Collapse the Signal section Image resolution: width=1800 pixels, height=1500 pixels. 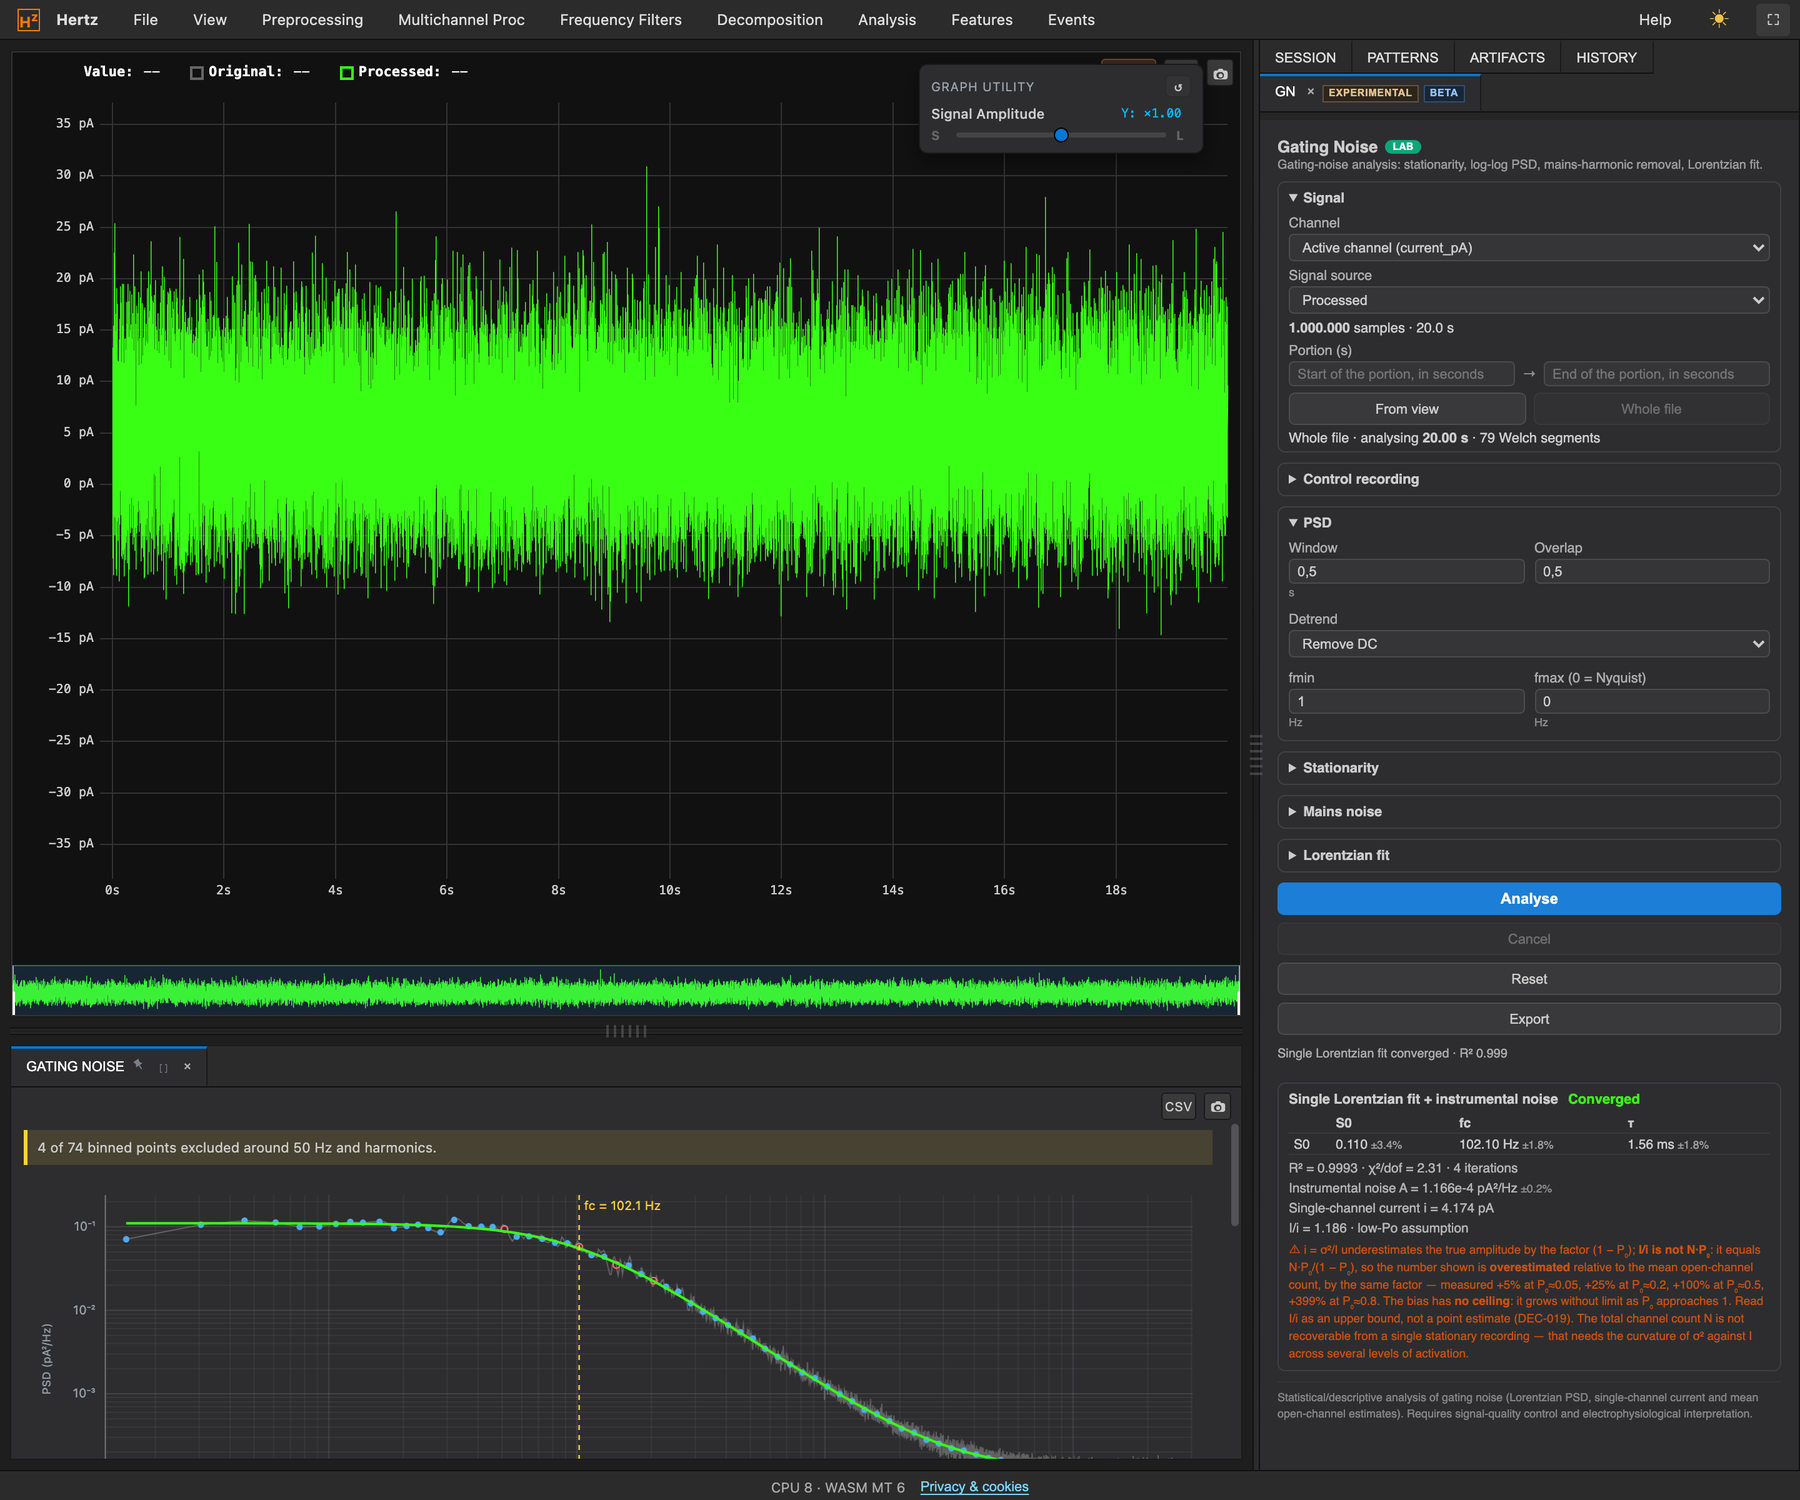pyautogui.click(x=1528, y=198)
